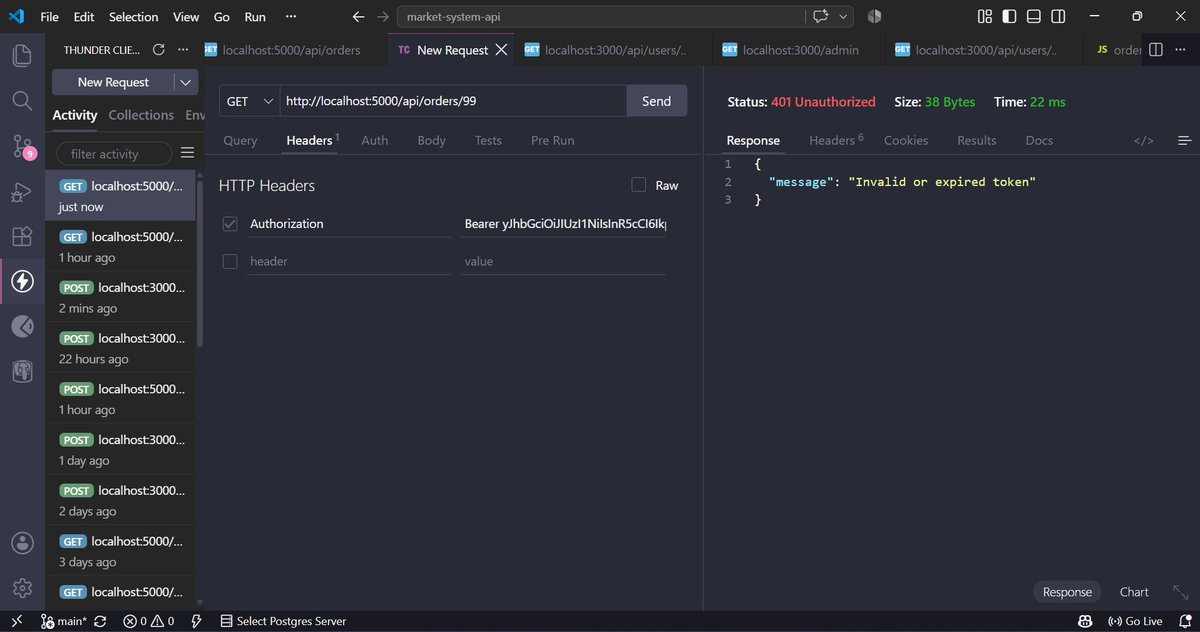1200x632 pixels.
Task: Open the Extensions view
Action: [22, 237]
